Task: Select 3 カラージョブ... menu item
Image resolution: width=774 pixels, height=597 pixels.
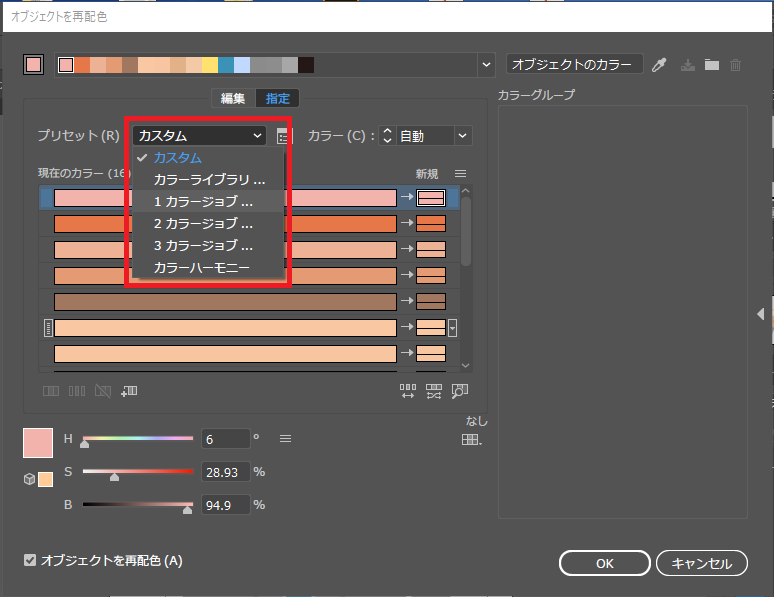Action: [x=209, y=245]
